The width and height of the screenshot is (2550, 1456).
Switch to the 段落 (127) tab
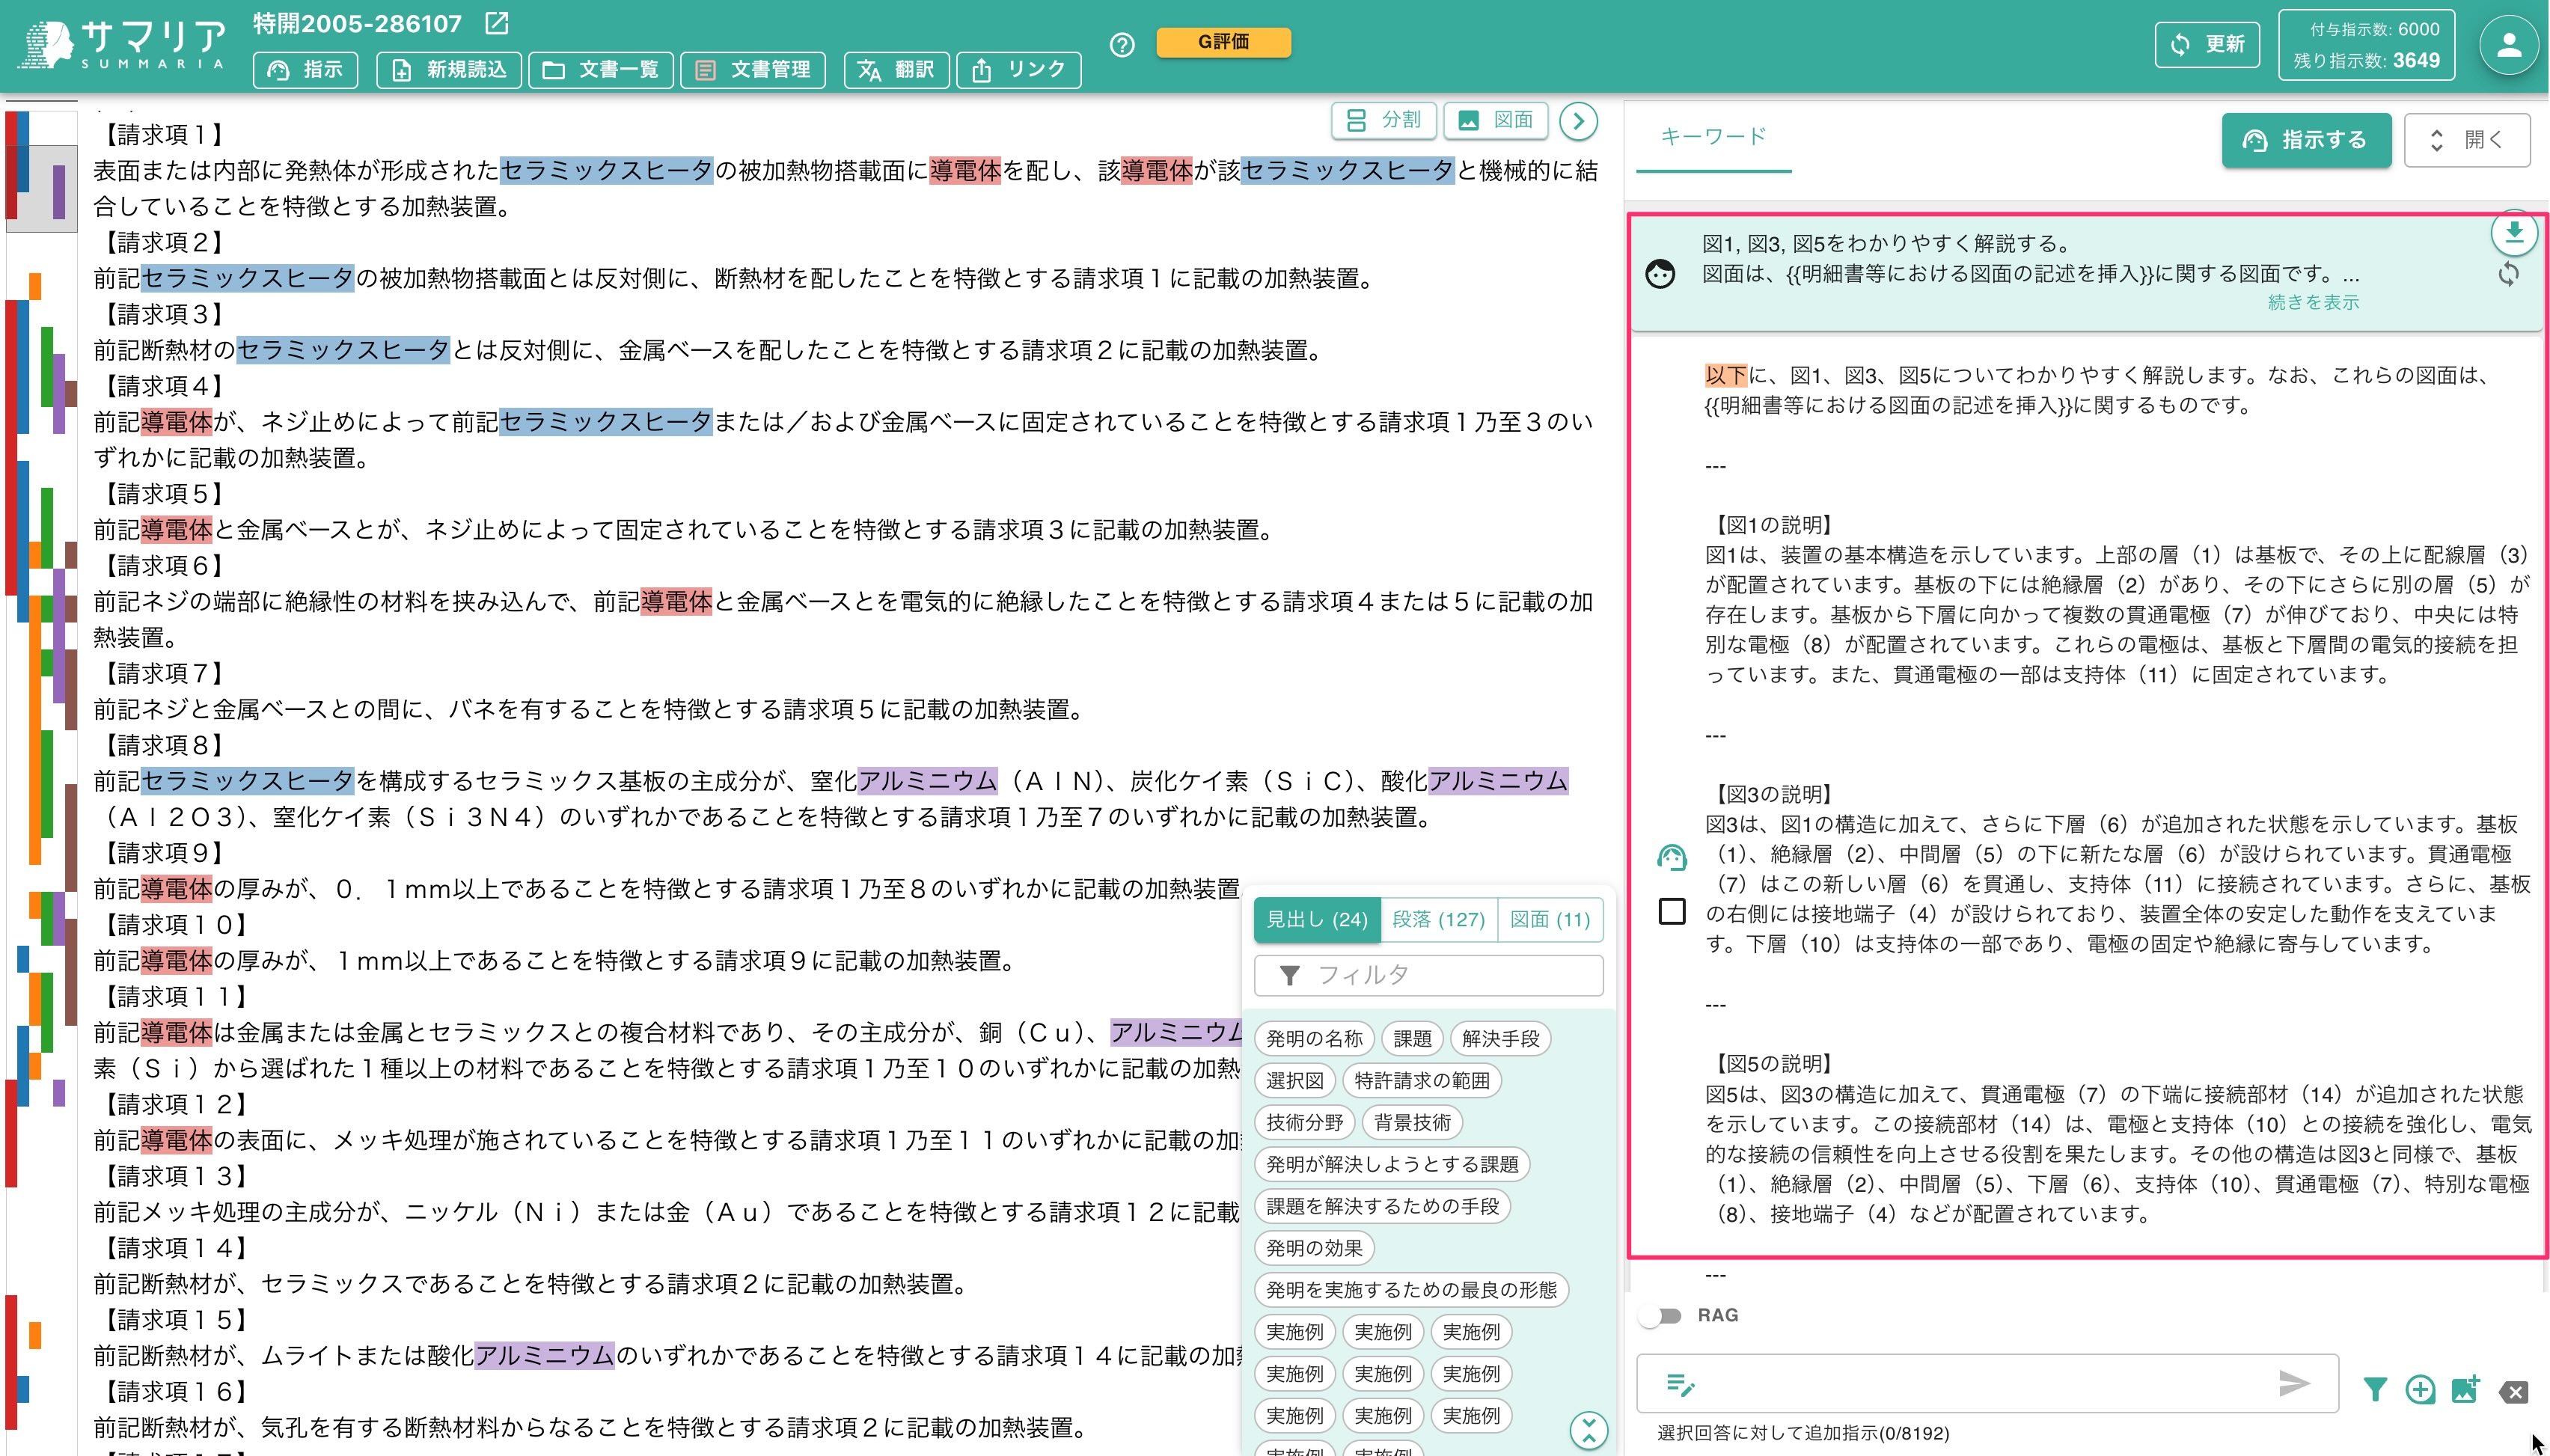1438,919
